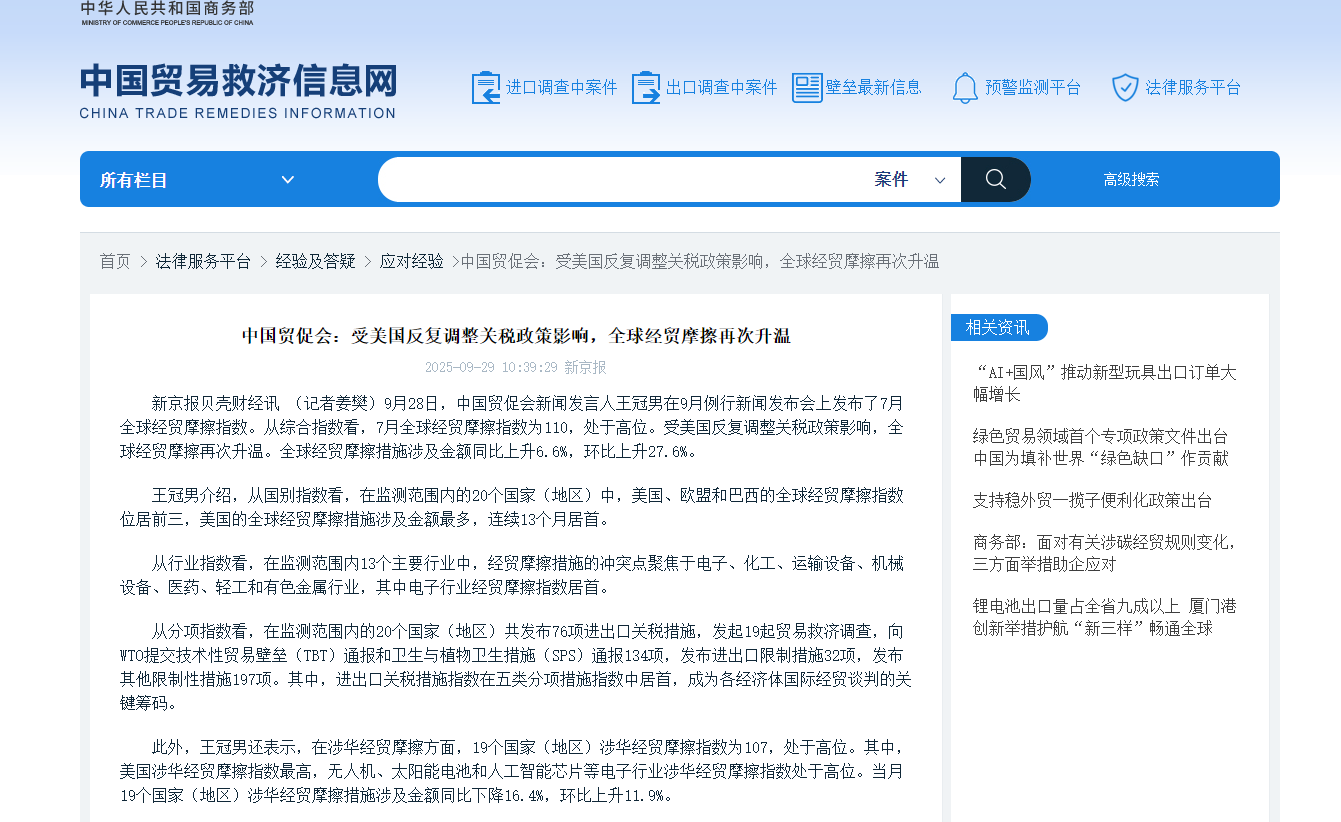Open the 支持稳外贸一揽子便利化政策出台 article
The height and width of the screenshot is (822, 1341).
pos(1092,501)
